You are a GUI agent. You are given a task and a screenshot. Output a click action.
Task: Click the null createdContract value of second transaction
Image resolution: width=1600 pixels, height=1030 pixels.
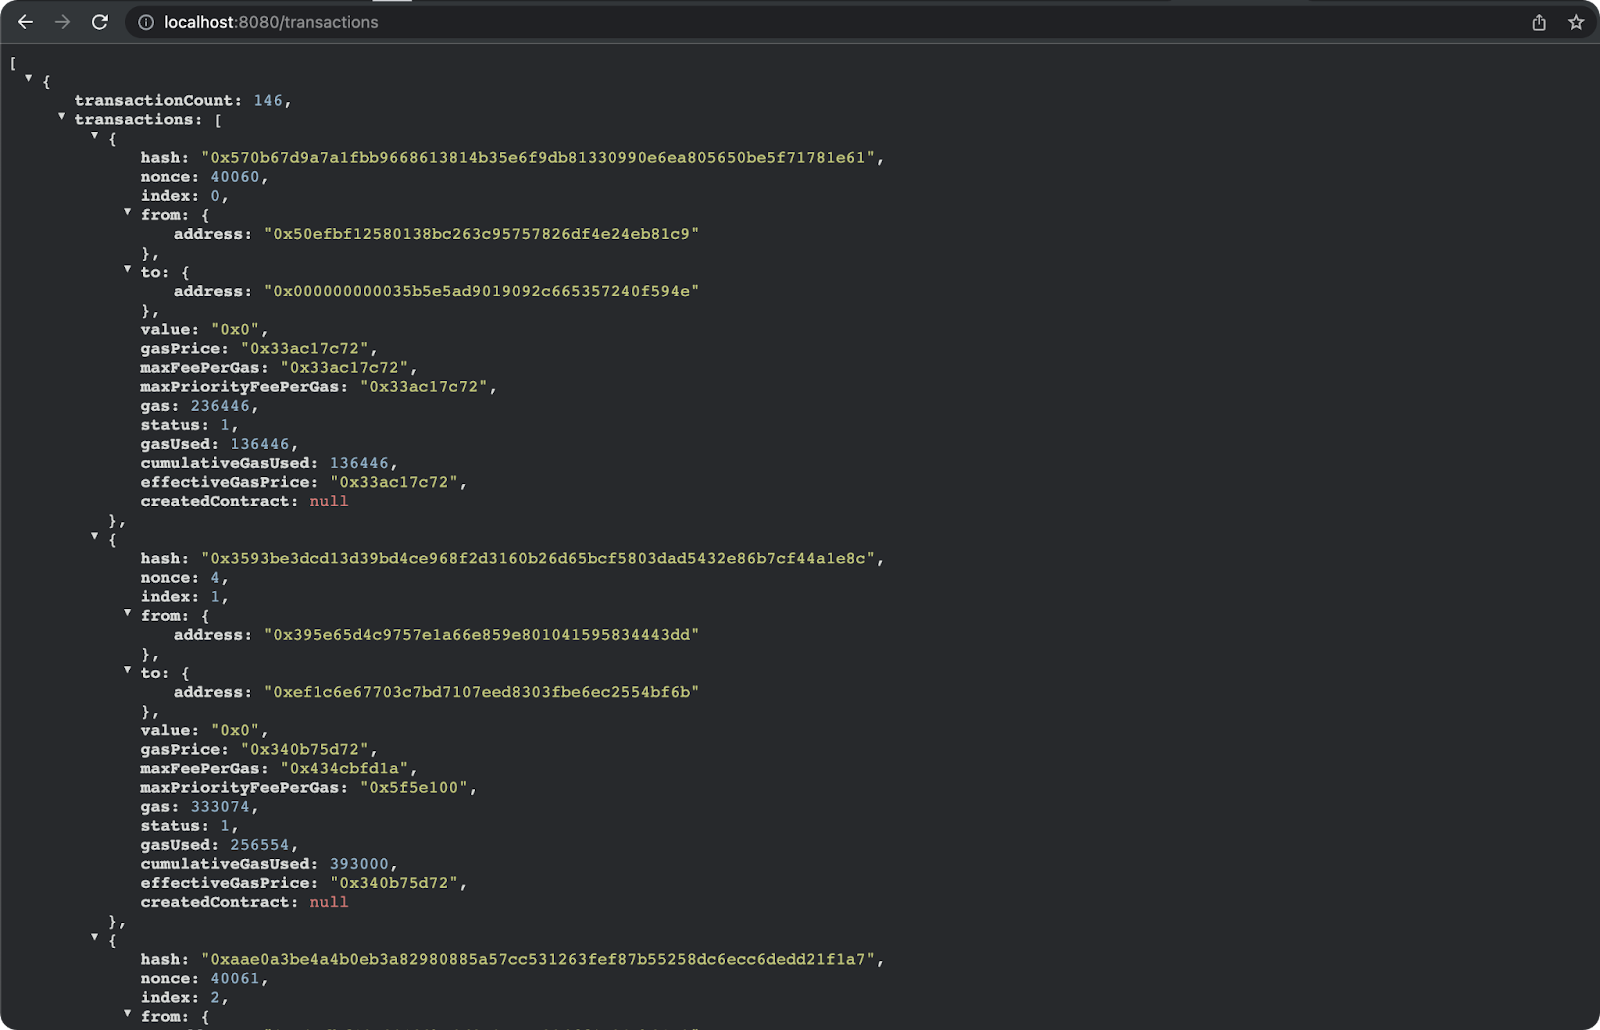(329, 902)
